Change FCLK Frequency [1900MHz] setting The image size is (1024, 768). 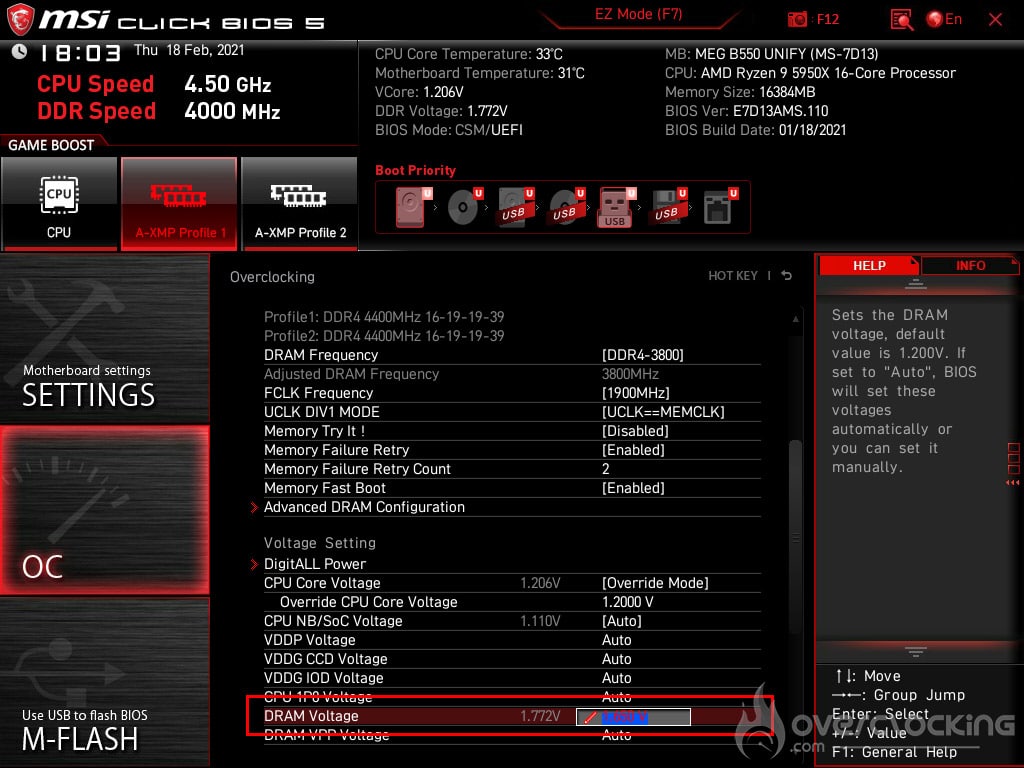click(512, 392)
